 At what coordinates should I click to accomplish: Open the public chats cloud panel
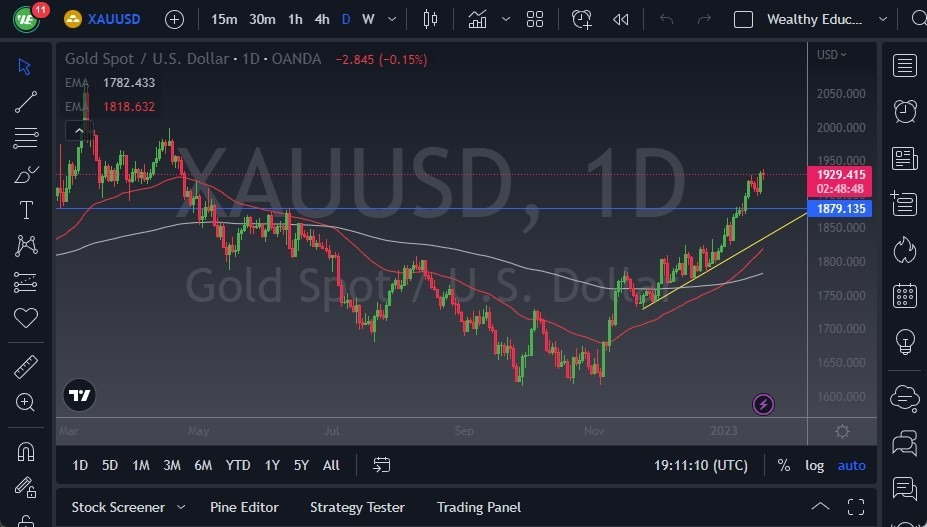coord(905,397)
